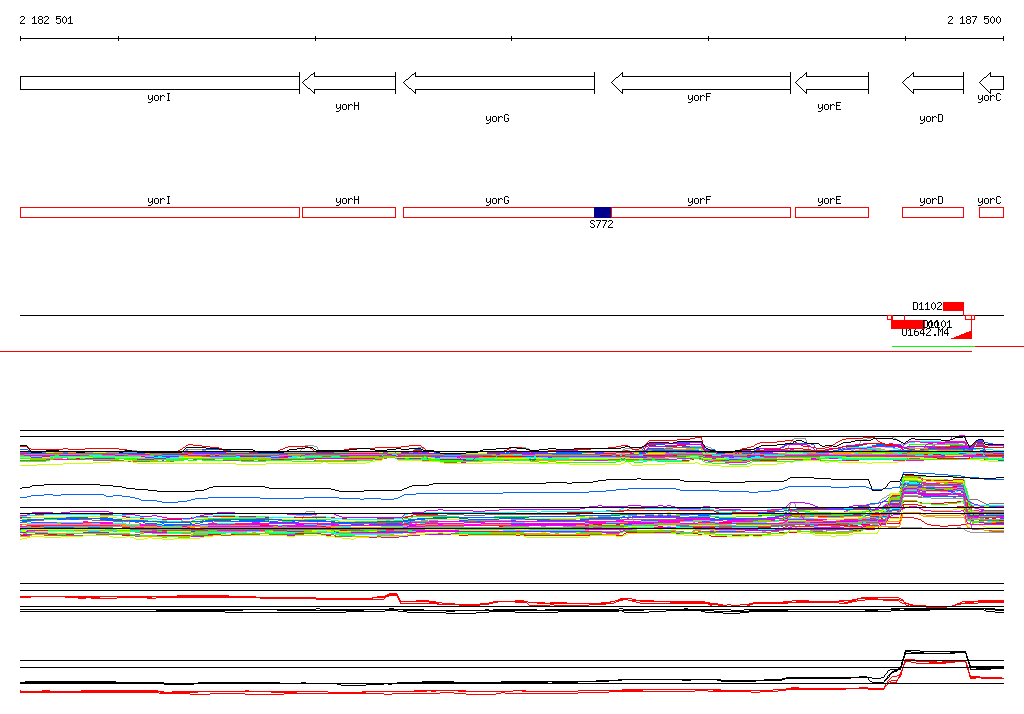The image size is (1024, 714).
Task: Click the 2 182 501 start coordinate label
Action: (x=46, y=20)
